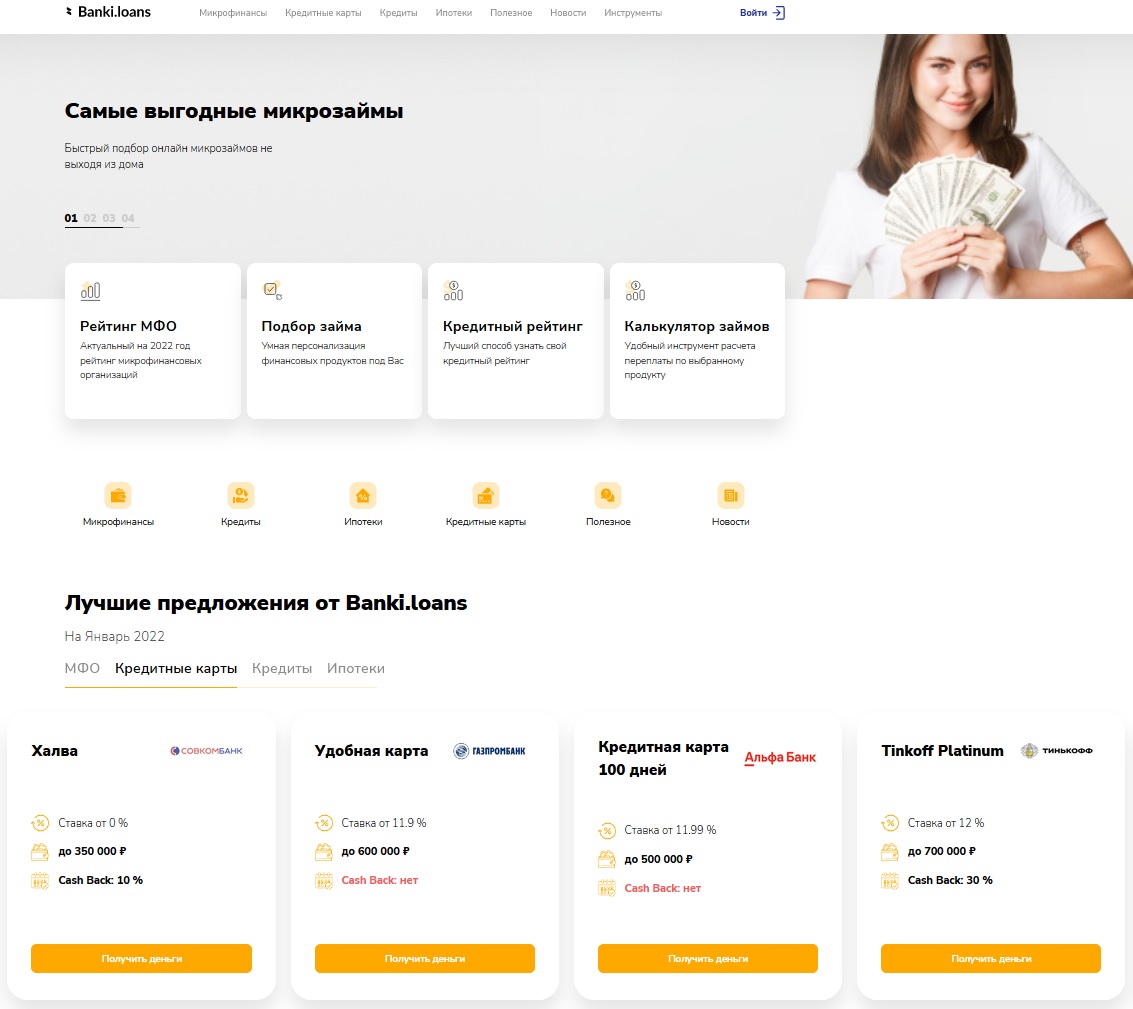Click the checkmark icon above Подбор займа

(272, 291)
